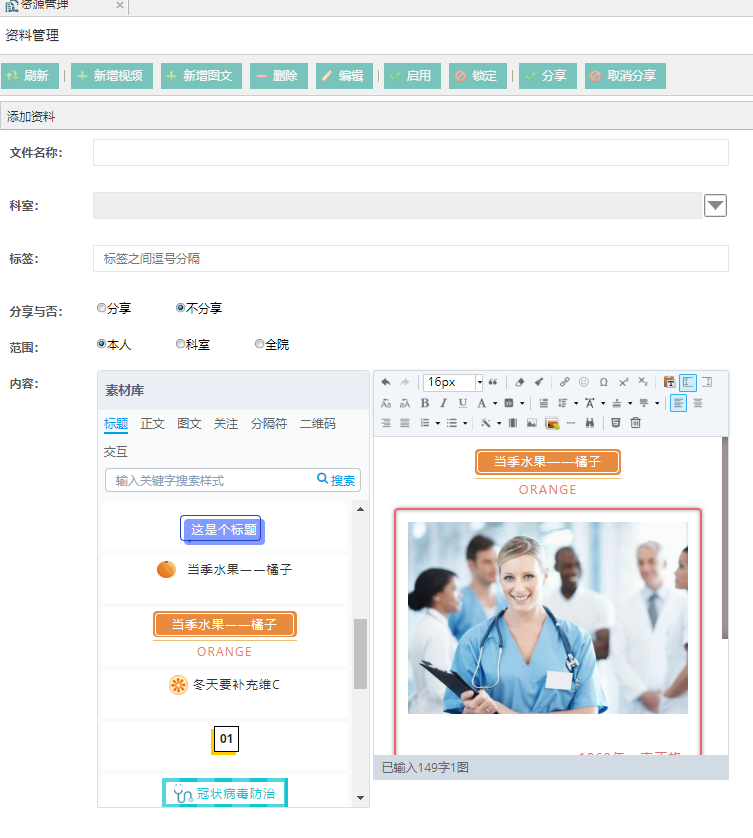Choose 本人 as the range
Image resolution: width=753 pixels, height=838 pixels.
[x=101, y=344]
